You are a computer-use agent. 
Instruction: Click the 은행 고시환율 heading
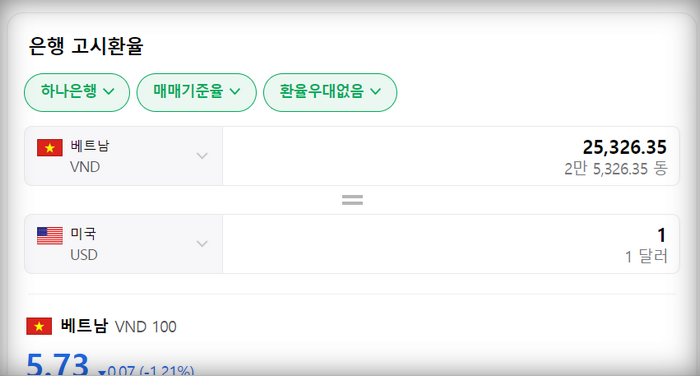click(x=86, y=46)
